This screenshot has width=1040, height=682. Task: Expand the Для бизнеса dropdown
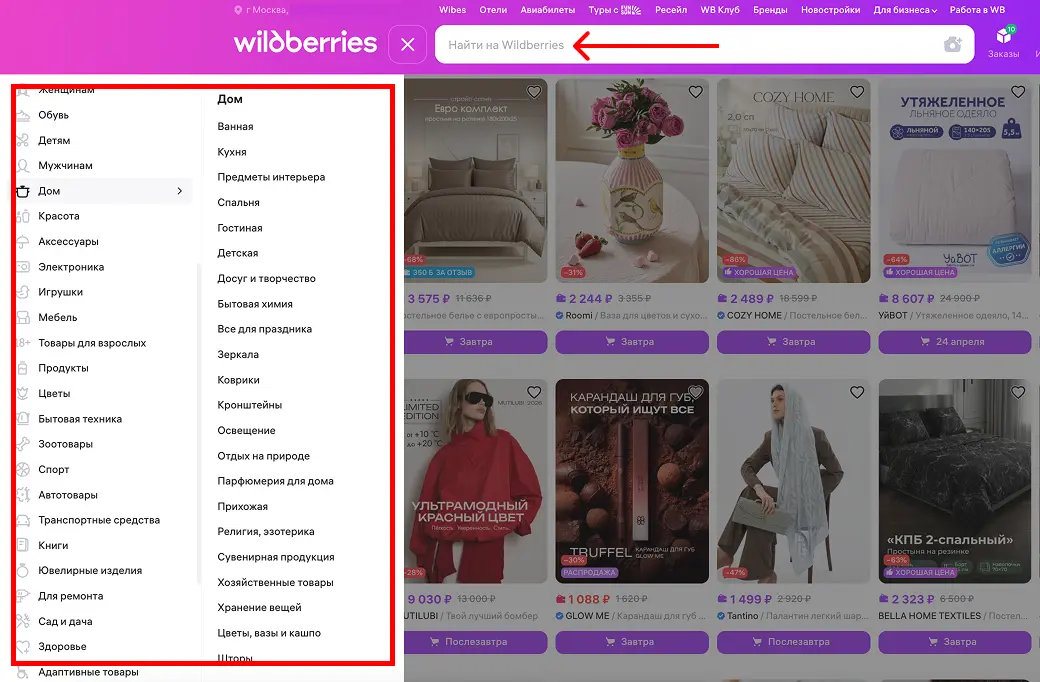(x=905, y=10)
